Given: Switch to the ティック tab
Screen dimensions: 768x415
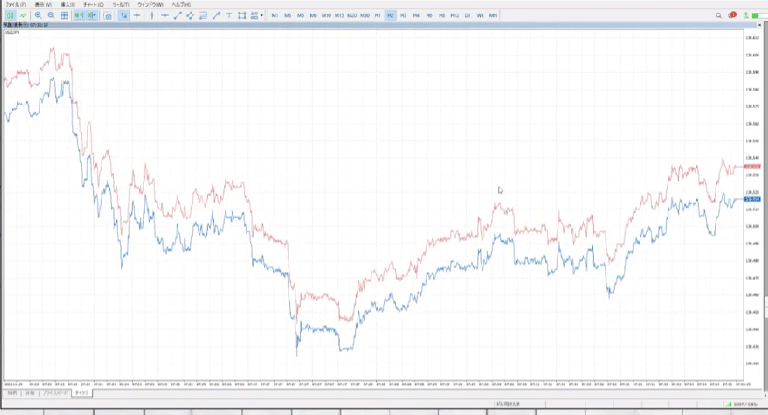Looking at the screenshot, I should click(81, 393).
